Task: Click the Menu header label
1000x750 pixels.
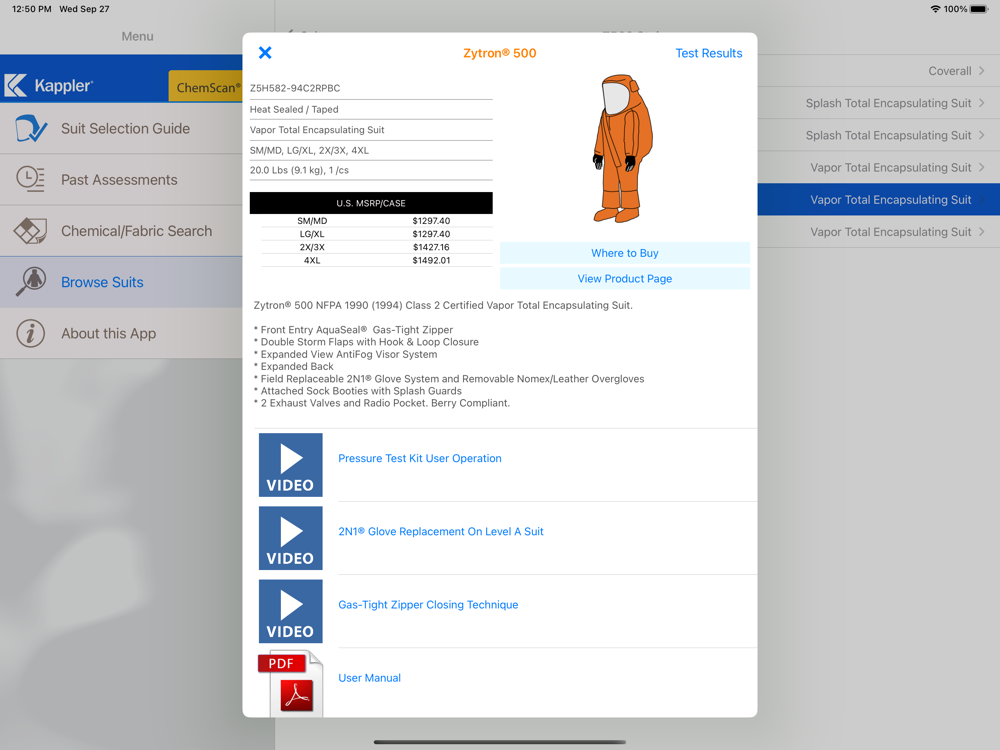Action: 137,36
